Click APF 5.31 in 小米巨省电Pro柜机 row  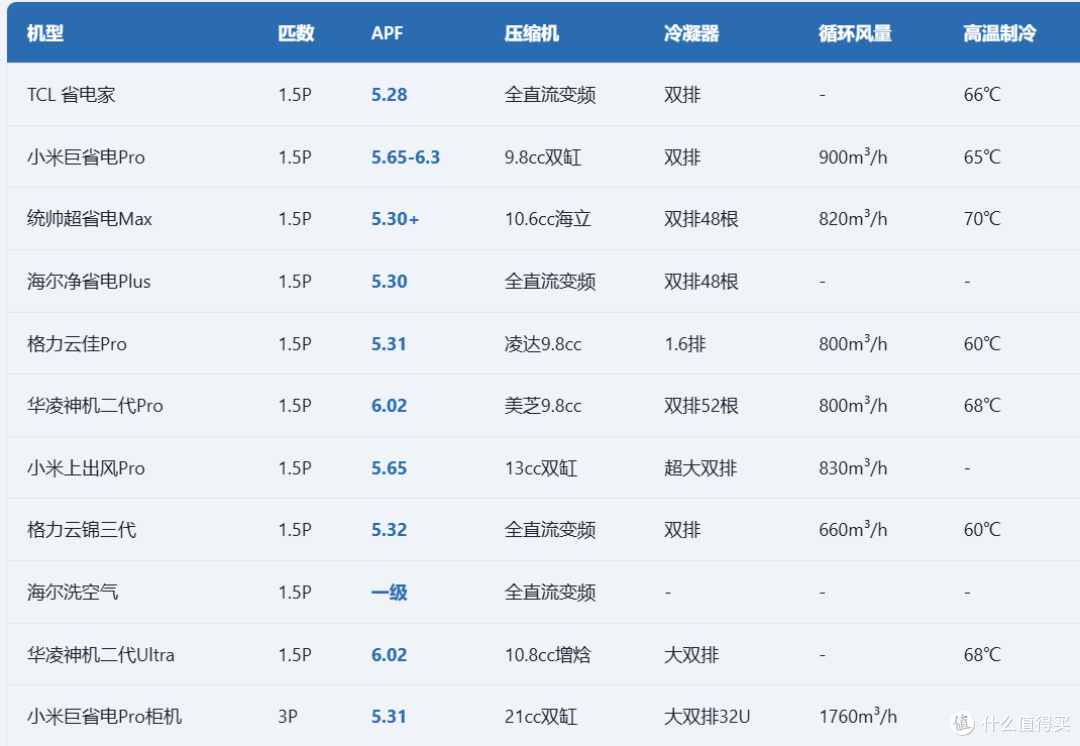coord(389,716)
